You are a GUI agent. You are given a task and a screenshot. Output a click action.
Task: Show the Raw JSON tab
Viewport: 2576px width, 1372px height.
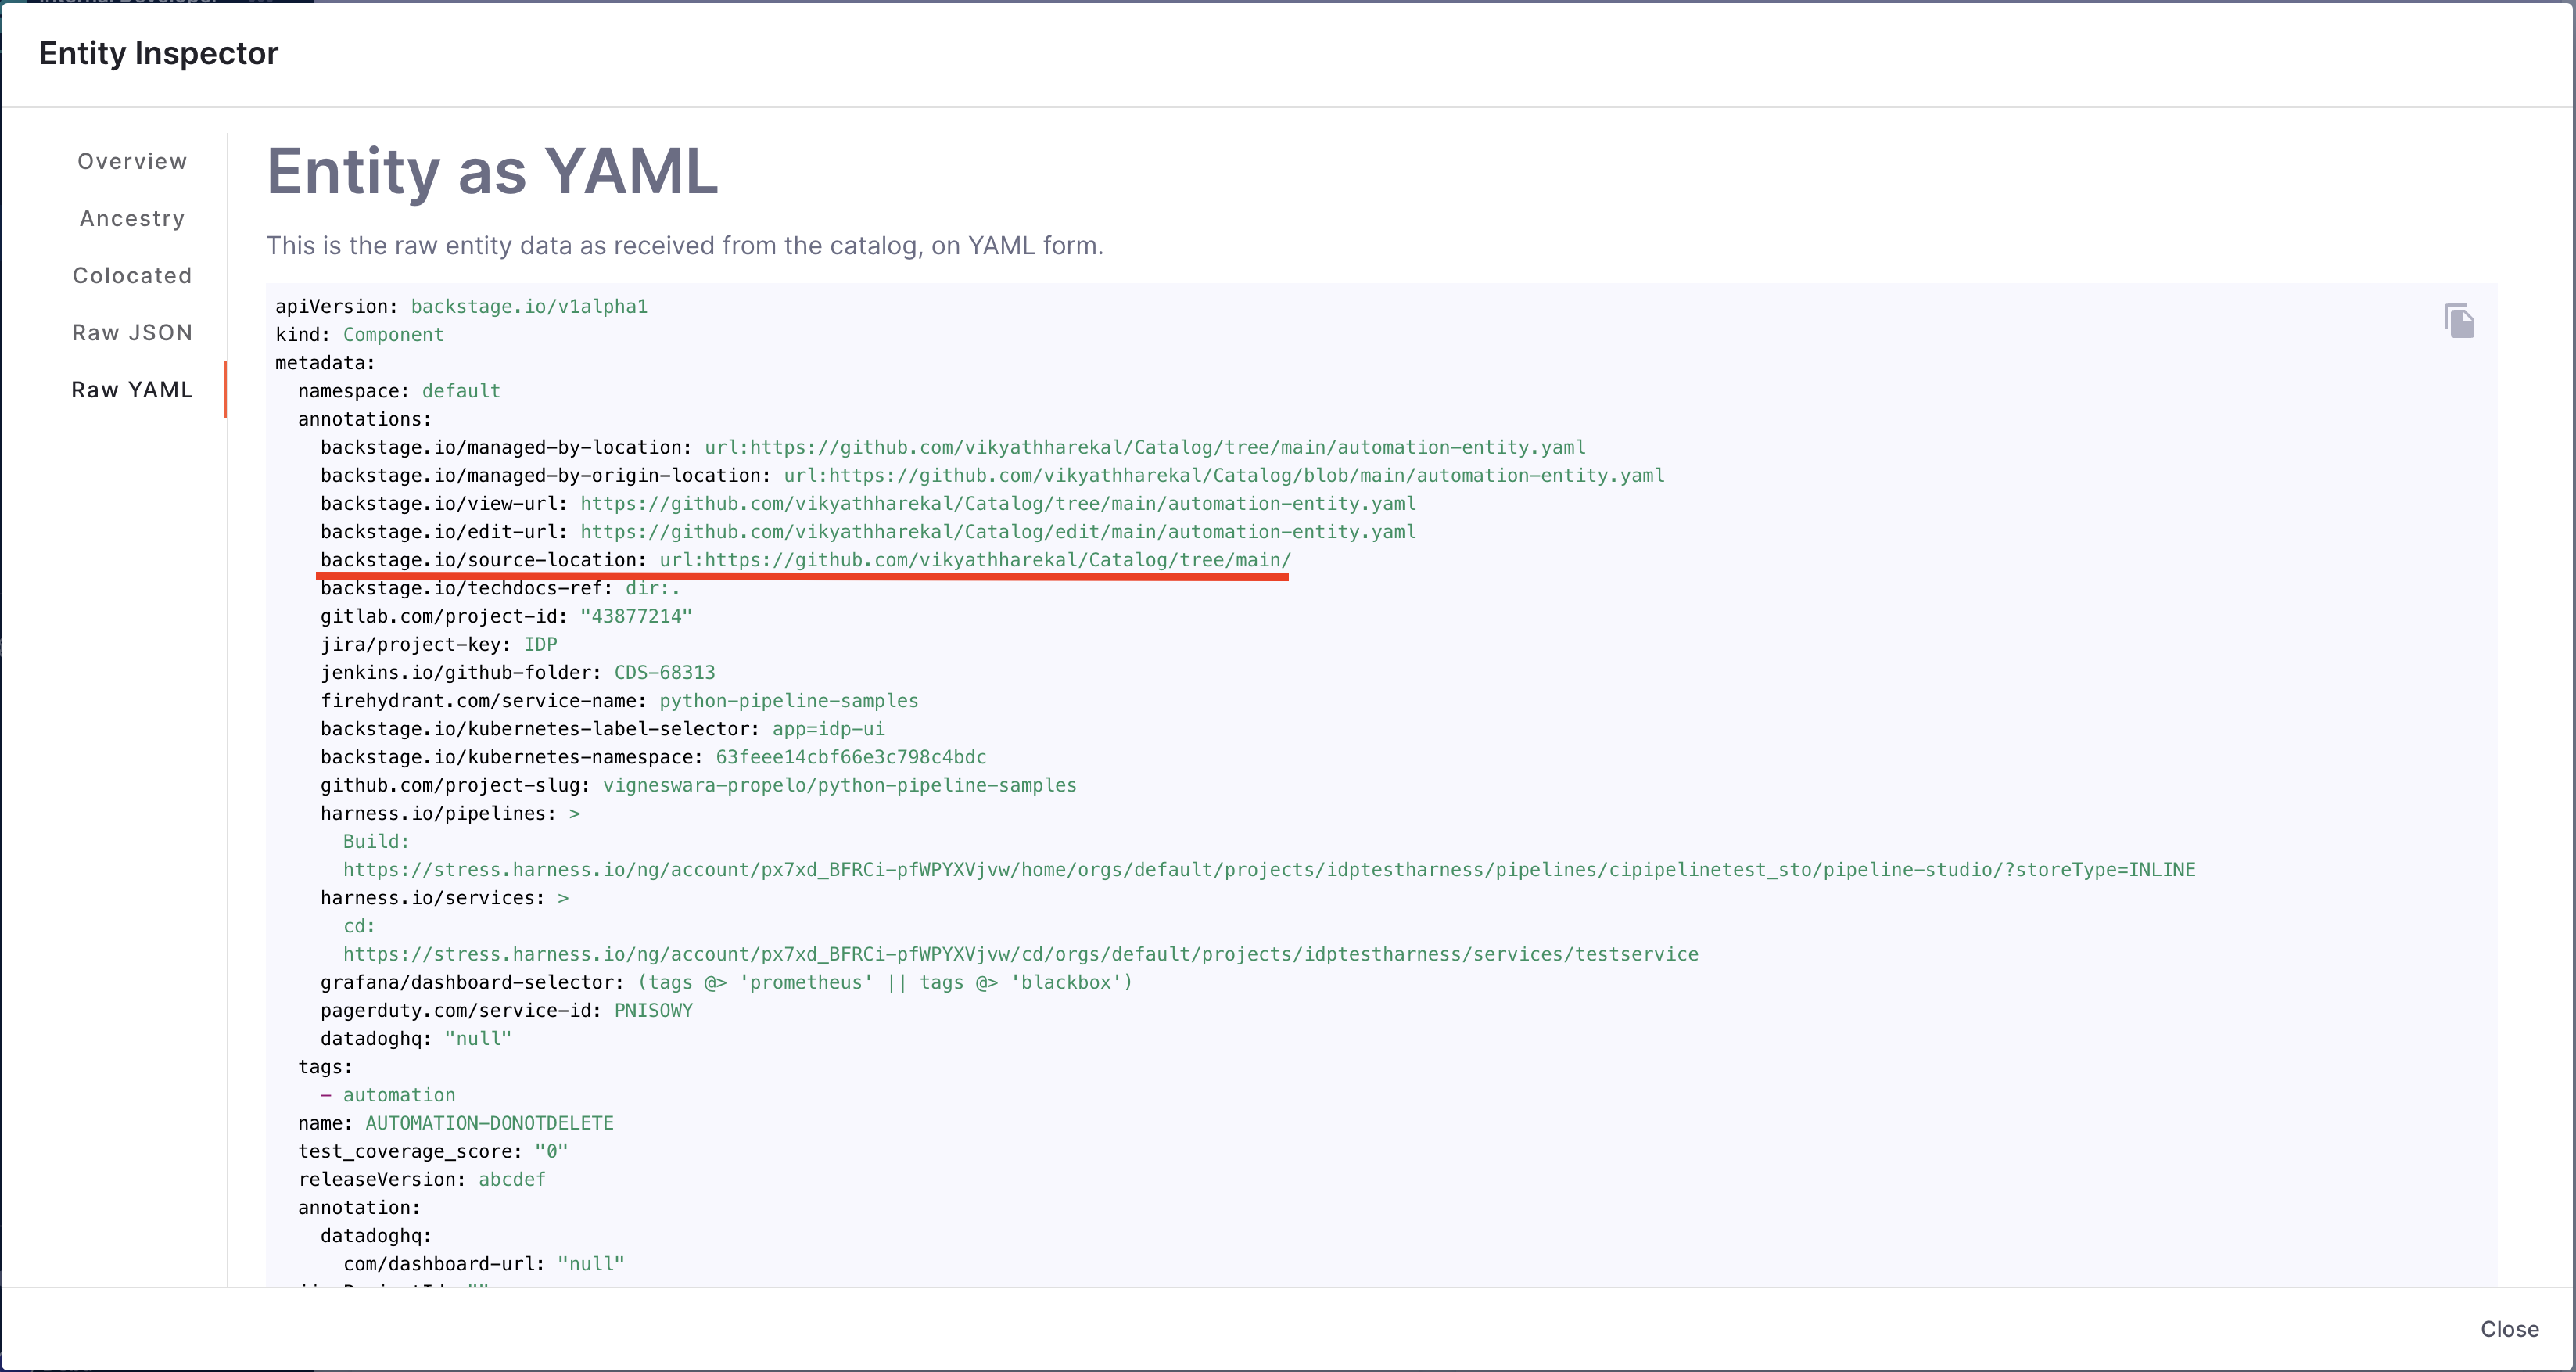(132, 332)
